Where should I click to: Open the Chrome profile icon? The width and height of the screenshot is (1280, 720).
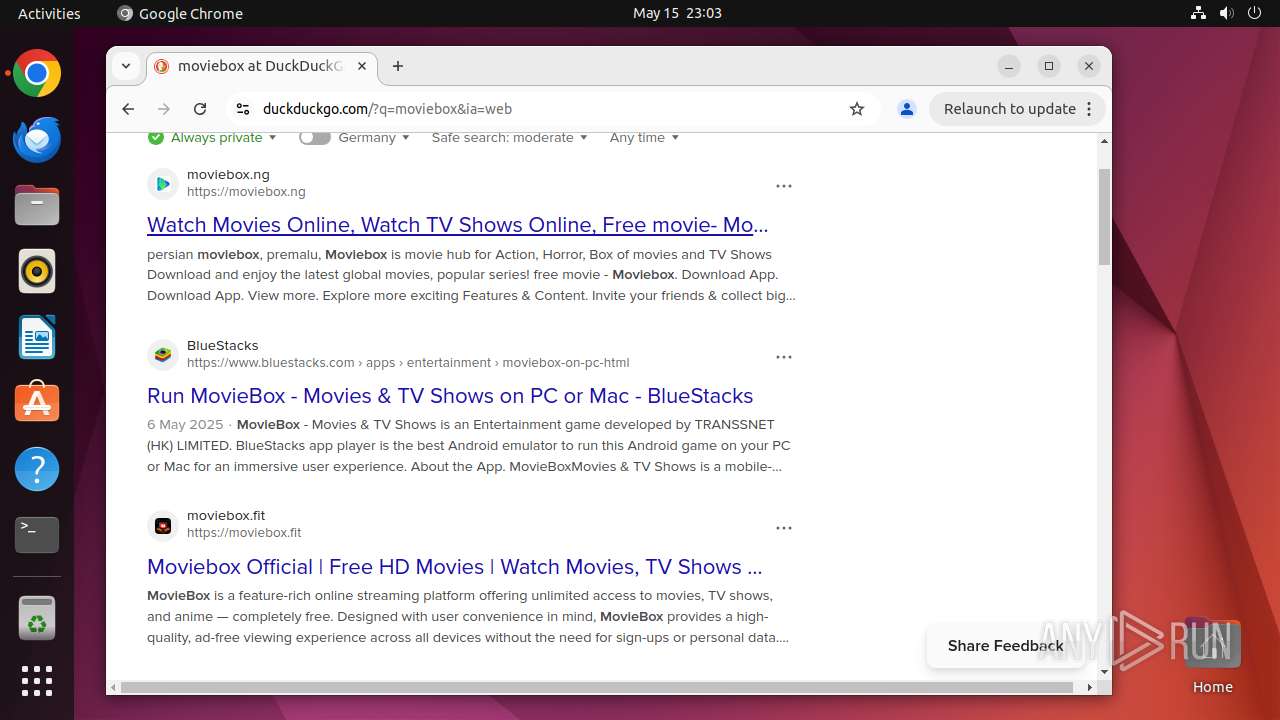pos(907,109)
